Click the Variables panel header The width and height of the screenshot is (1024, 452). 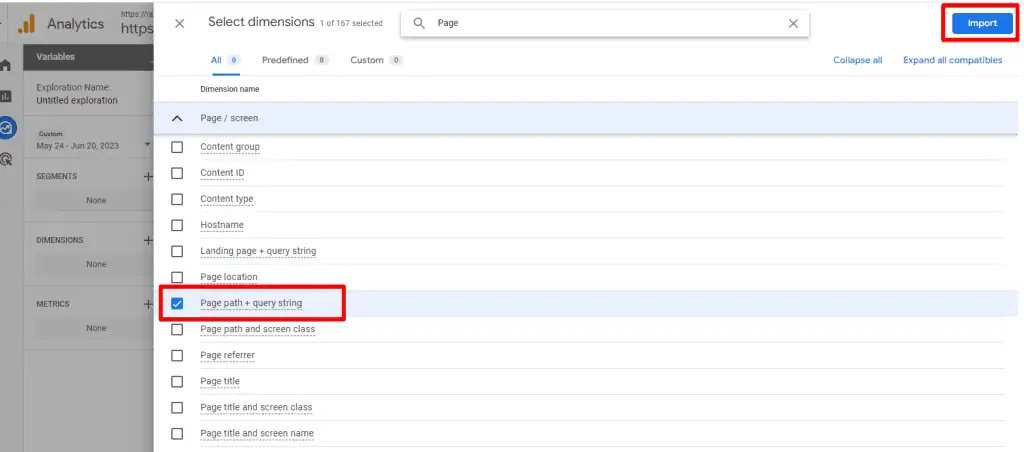pyautogui.click(x=88, y=57)
